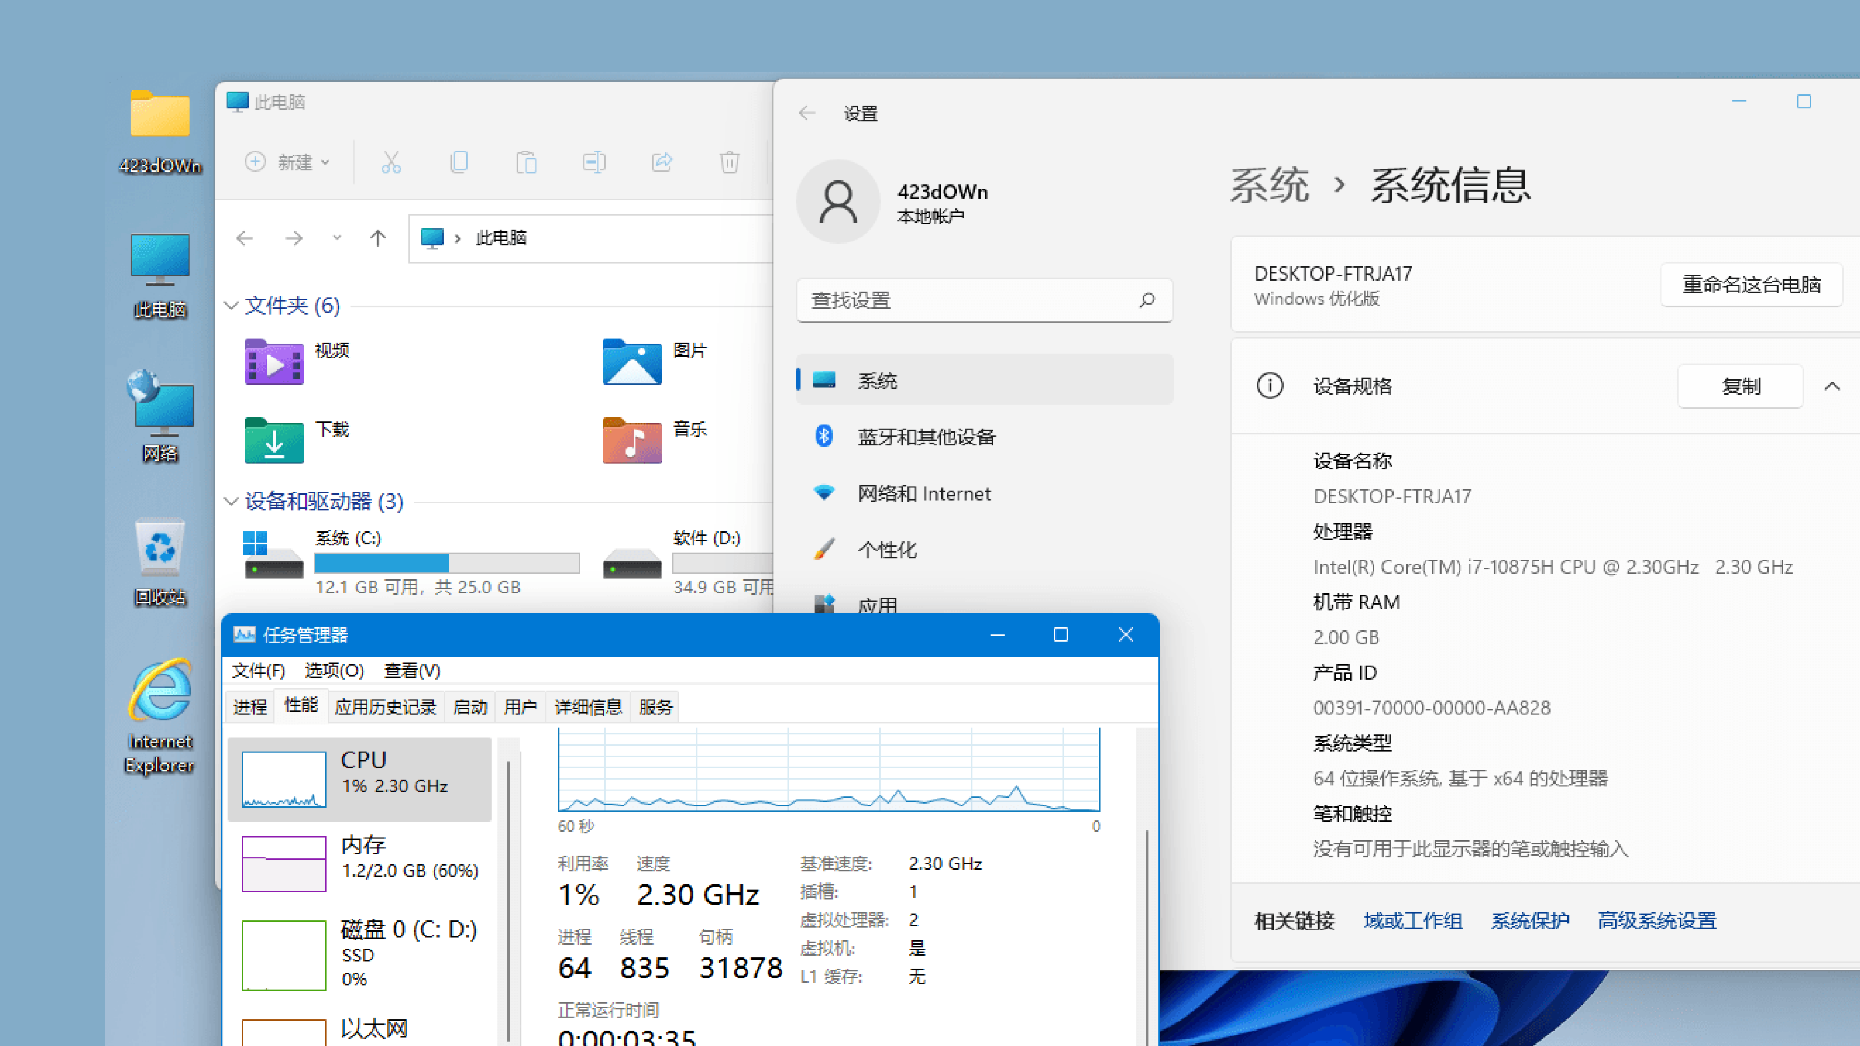Switch to the 服务 tab
The image size is (1860, 1046).
(655, 706)
